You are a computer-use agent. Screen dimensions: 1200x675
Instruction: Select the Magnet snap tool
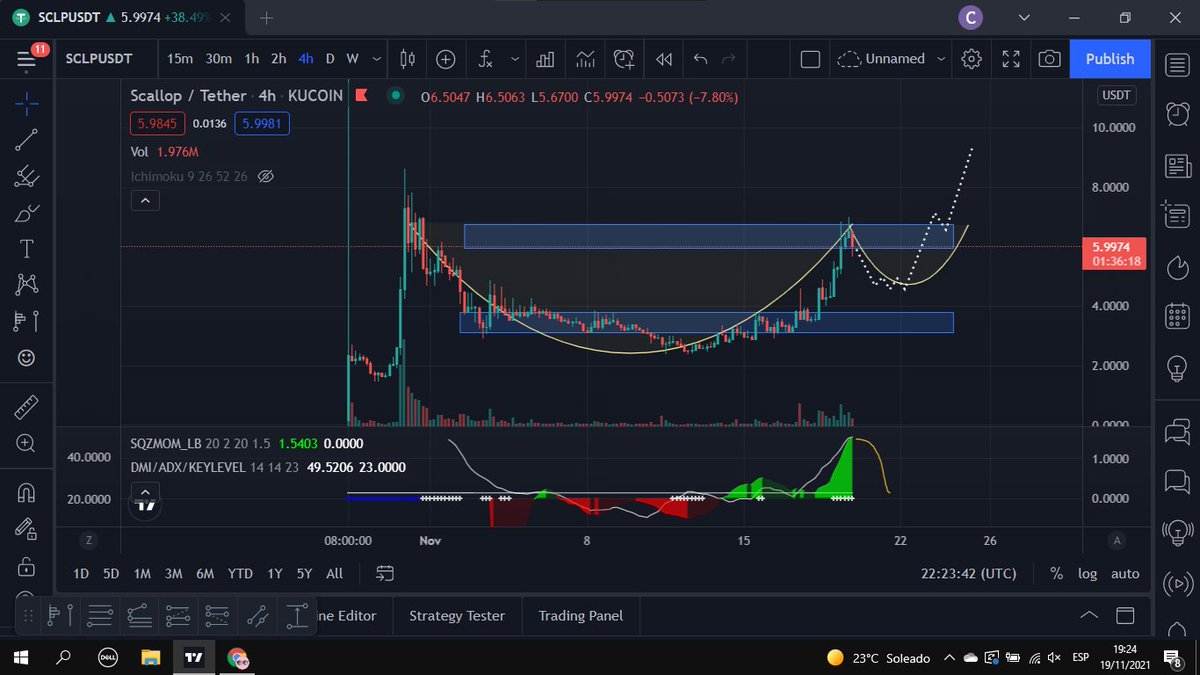click(x=25, y=492)
